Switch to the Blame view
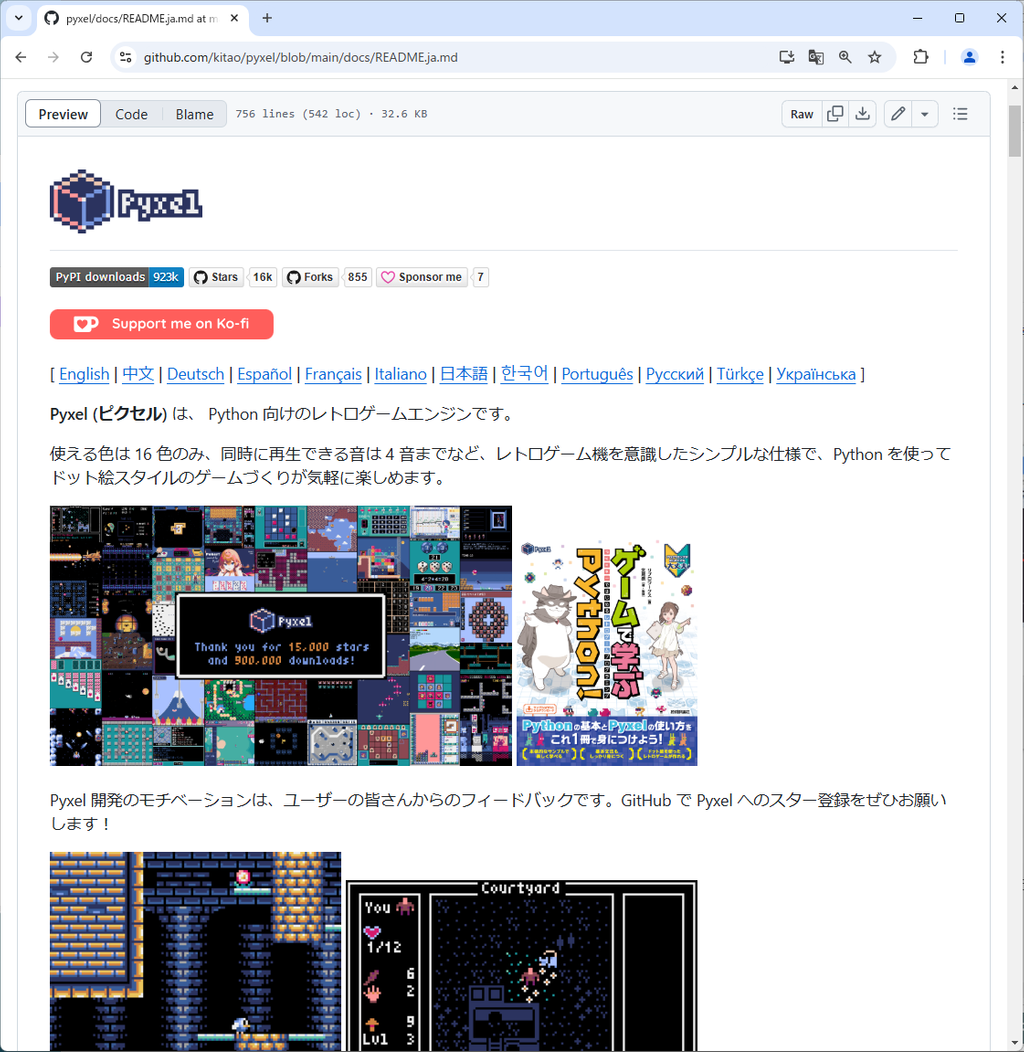Viewport: 1024px width, 1052px height. 194,114
